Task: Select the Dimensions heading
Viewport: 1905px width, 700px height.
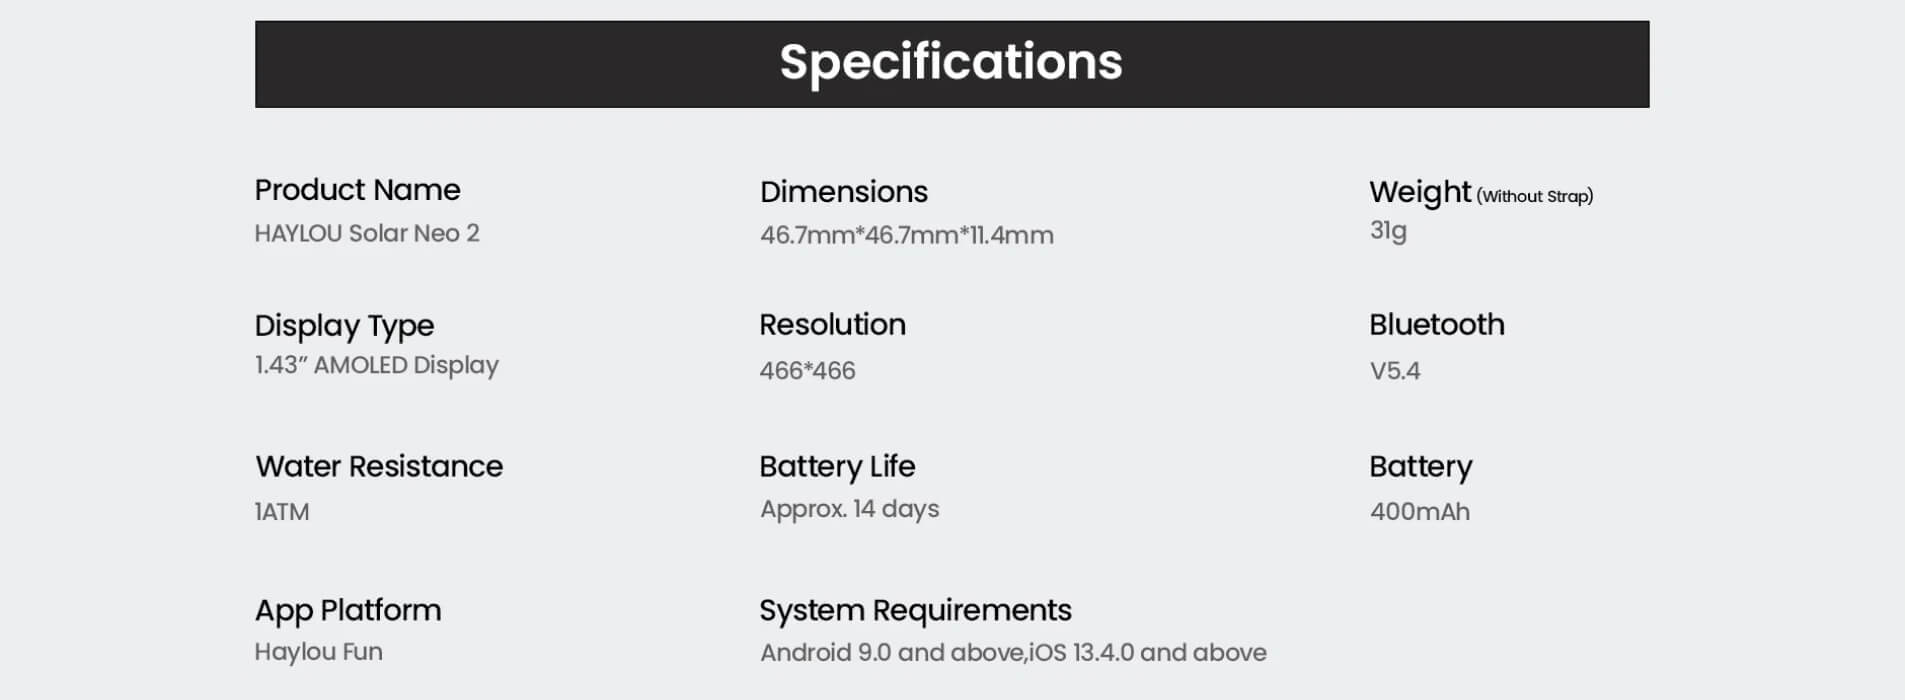Action: [844, 192]
